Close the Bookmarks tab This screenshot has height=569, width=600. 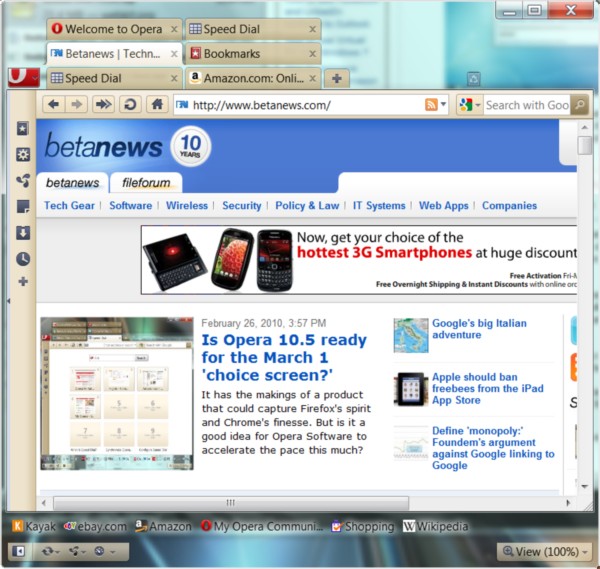coord(313,54)
